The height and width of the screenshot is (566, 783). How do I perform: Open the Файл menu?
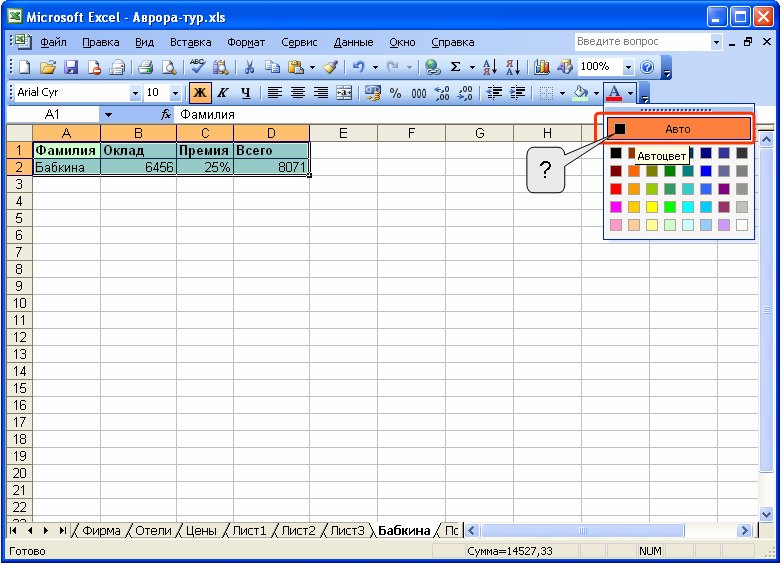point(53,42)
